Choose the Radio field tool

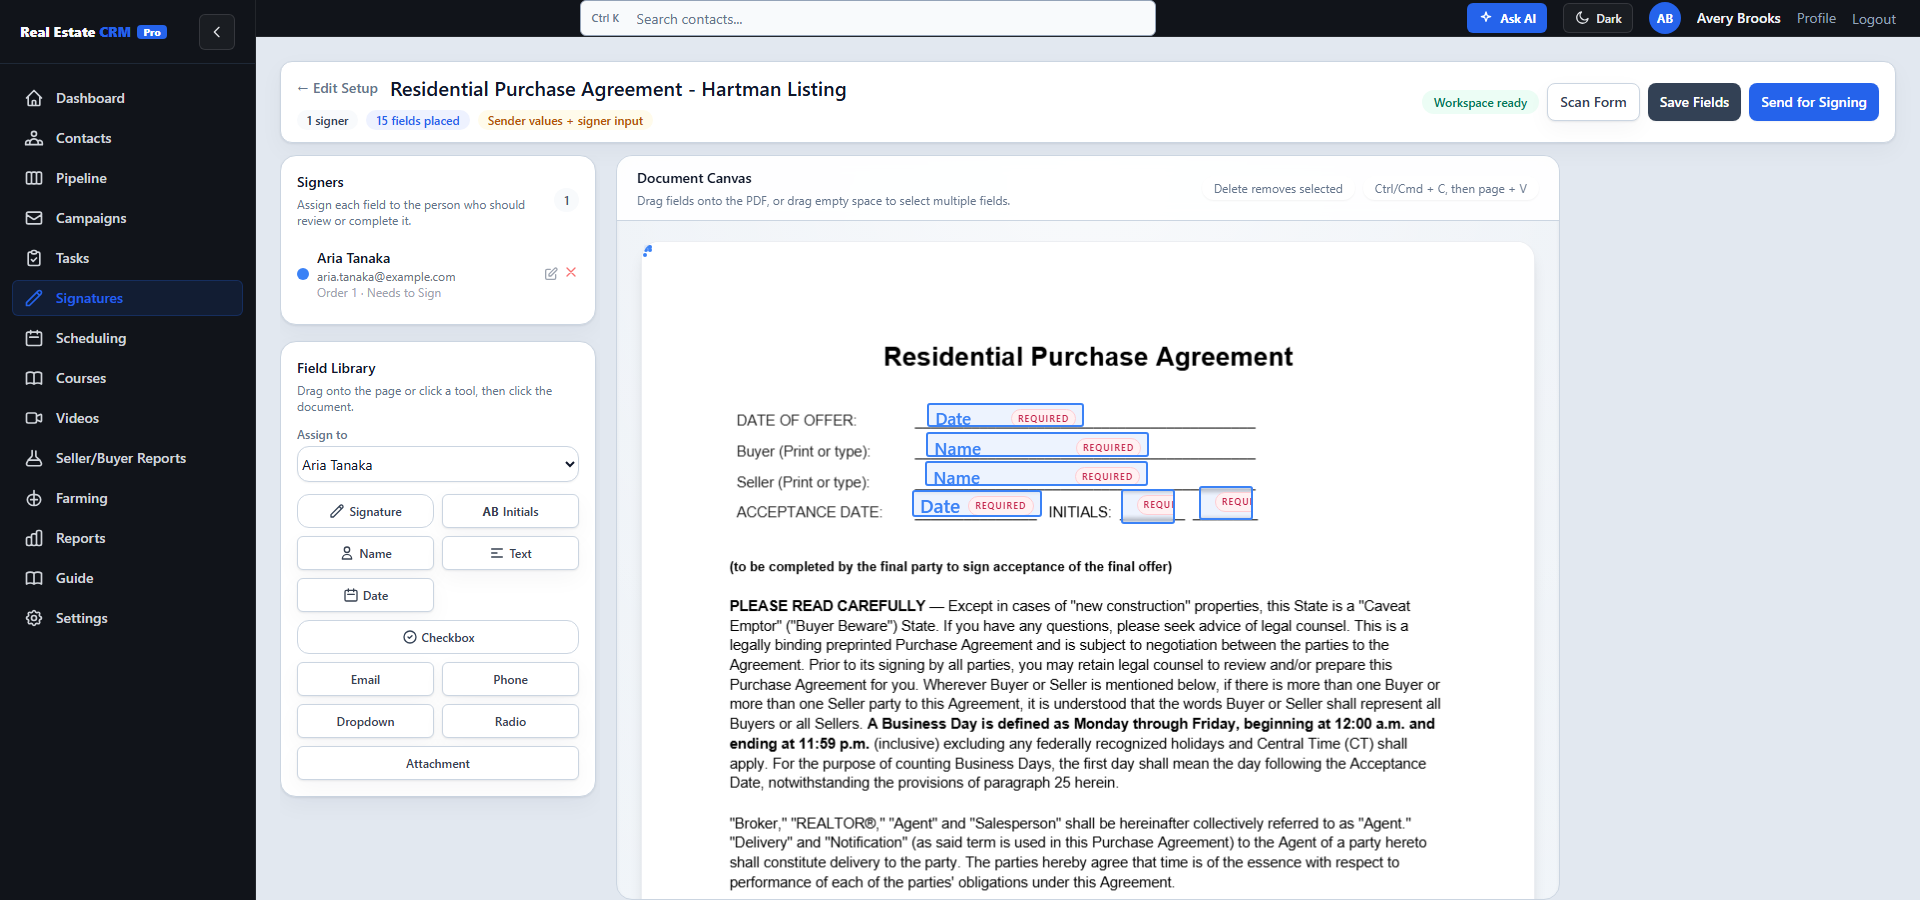[510, 721]
